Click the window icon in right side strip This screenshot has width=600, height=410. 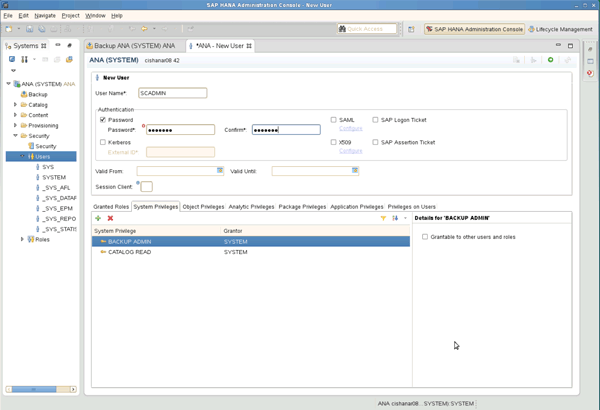[590, 61]
